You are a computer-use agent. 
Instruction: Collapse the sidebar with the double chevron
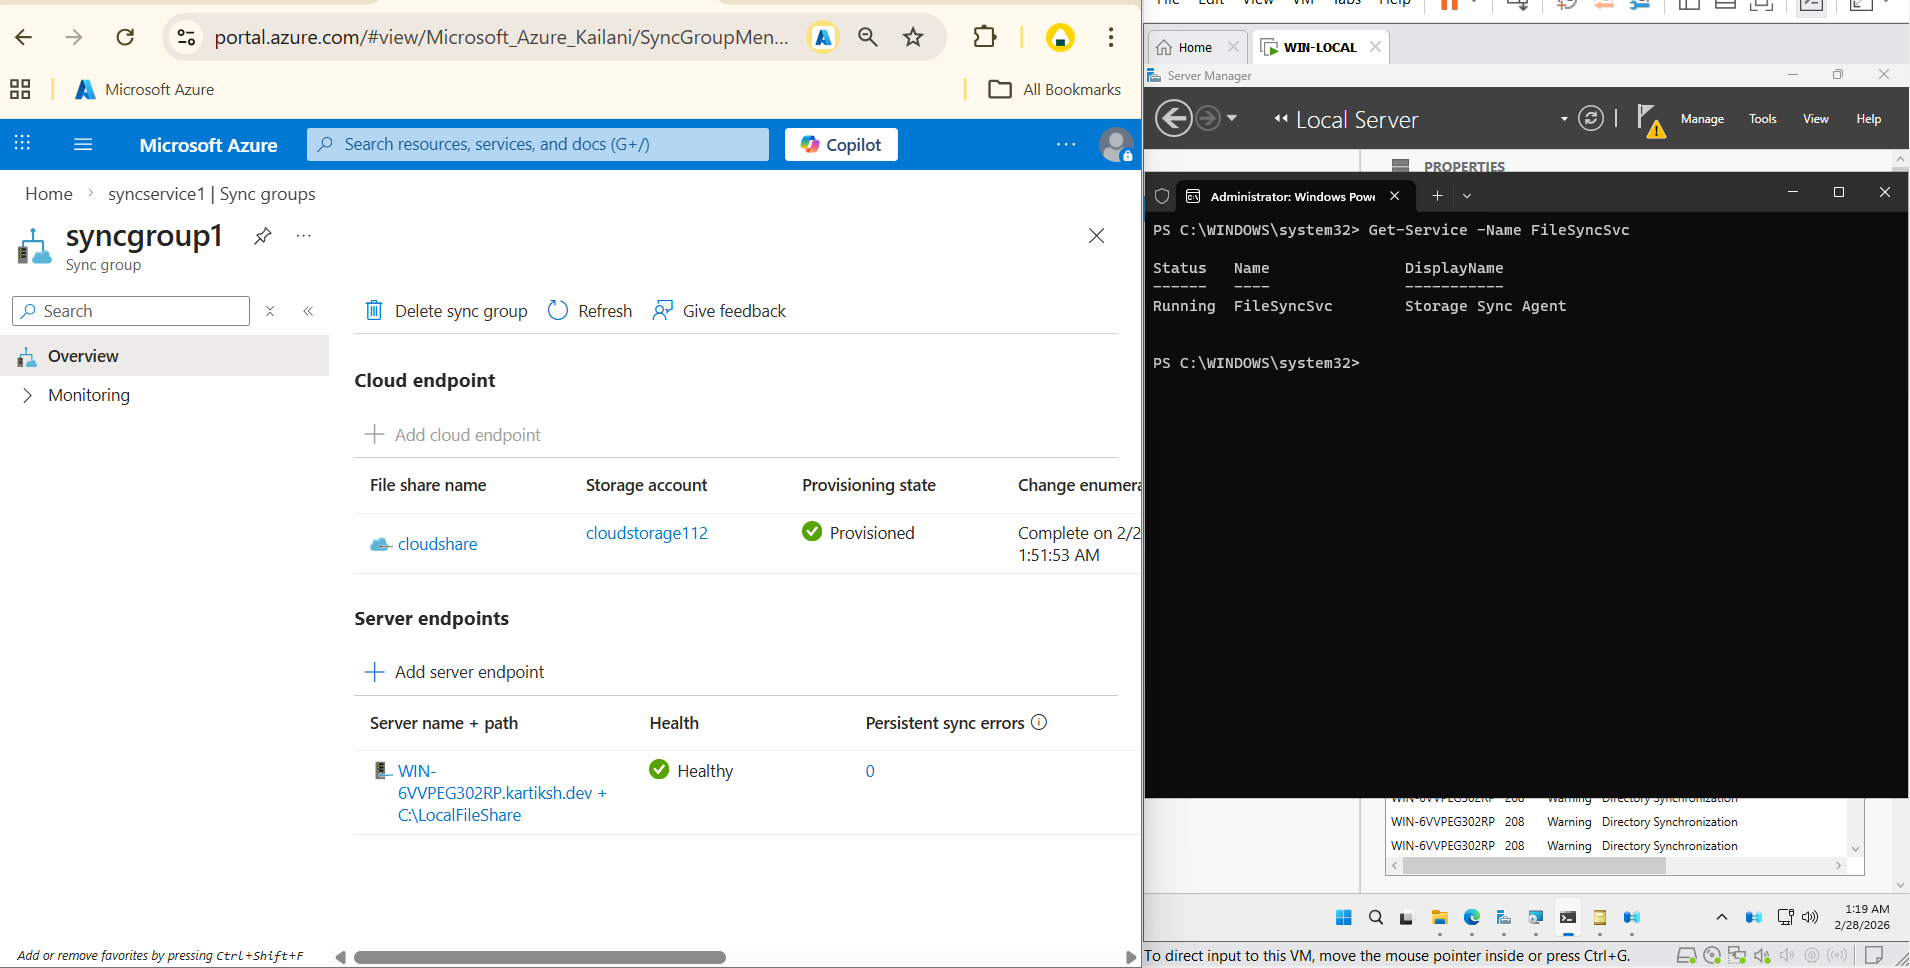click(308, 311)
